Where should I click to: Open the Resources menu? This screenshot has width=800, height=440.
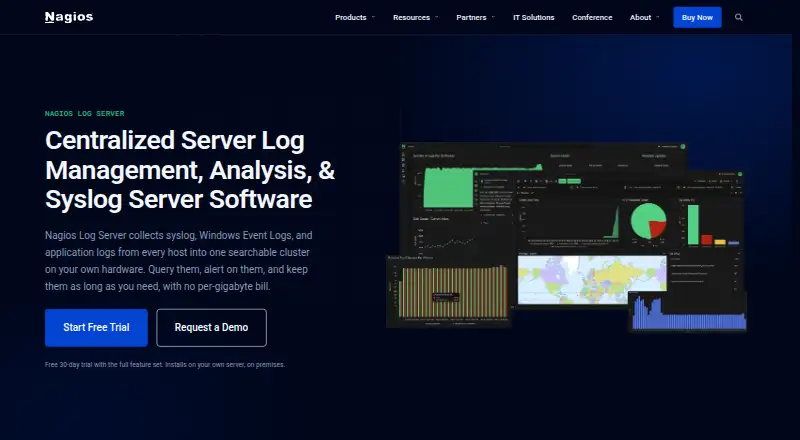click(x=411, y=17)
